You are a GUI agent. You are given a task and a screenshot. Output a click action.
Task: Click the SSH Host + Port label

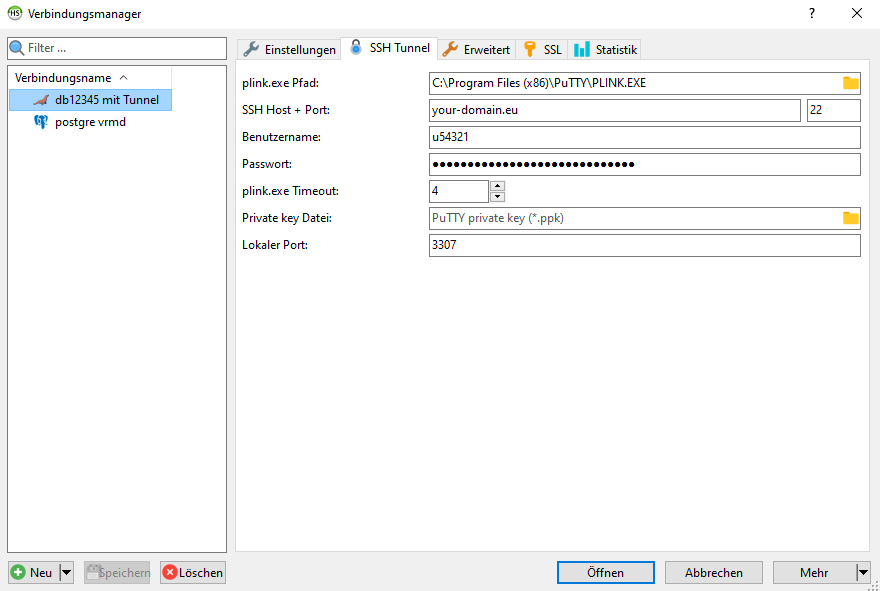[286, 110]
